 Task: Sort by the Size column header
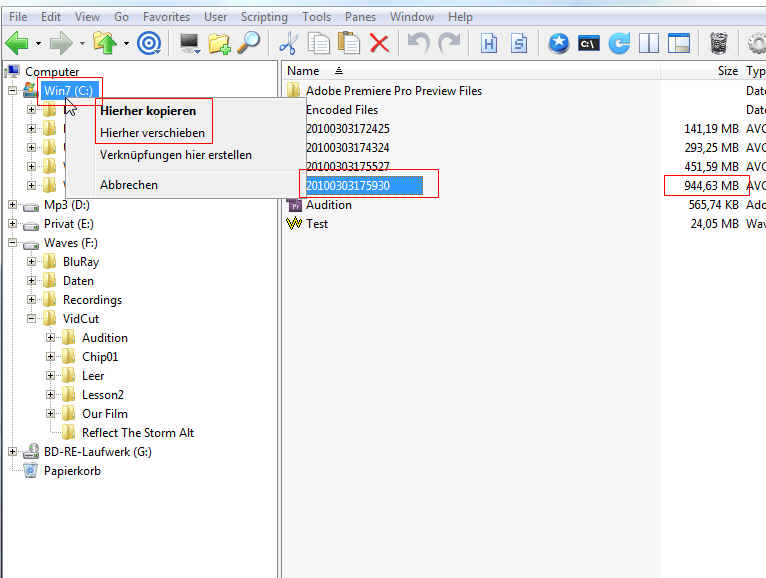(x=726, y=71)
